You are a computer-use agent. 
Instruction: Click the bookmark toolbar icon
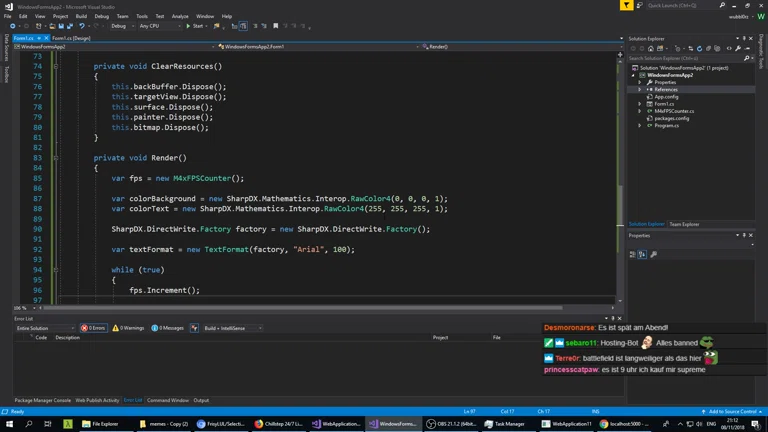tap(276, 26)
